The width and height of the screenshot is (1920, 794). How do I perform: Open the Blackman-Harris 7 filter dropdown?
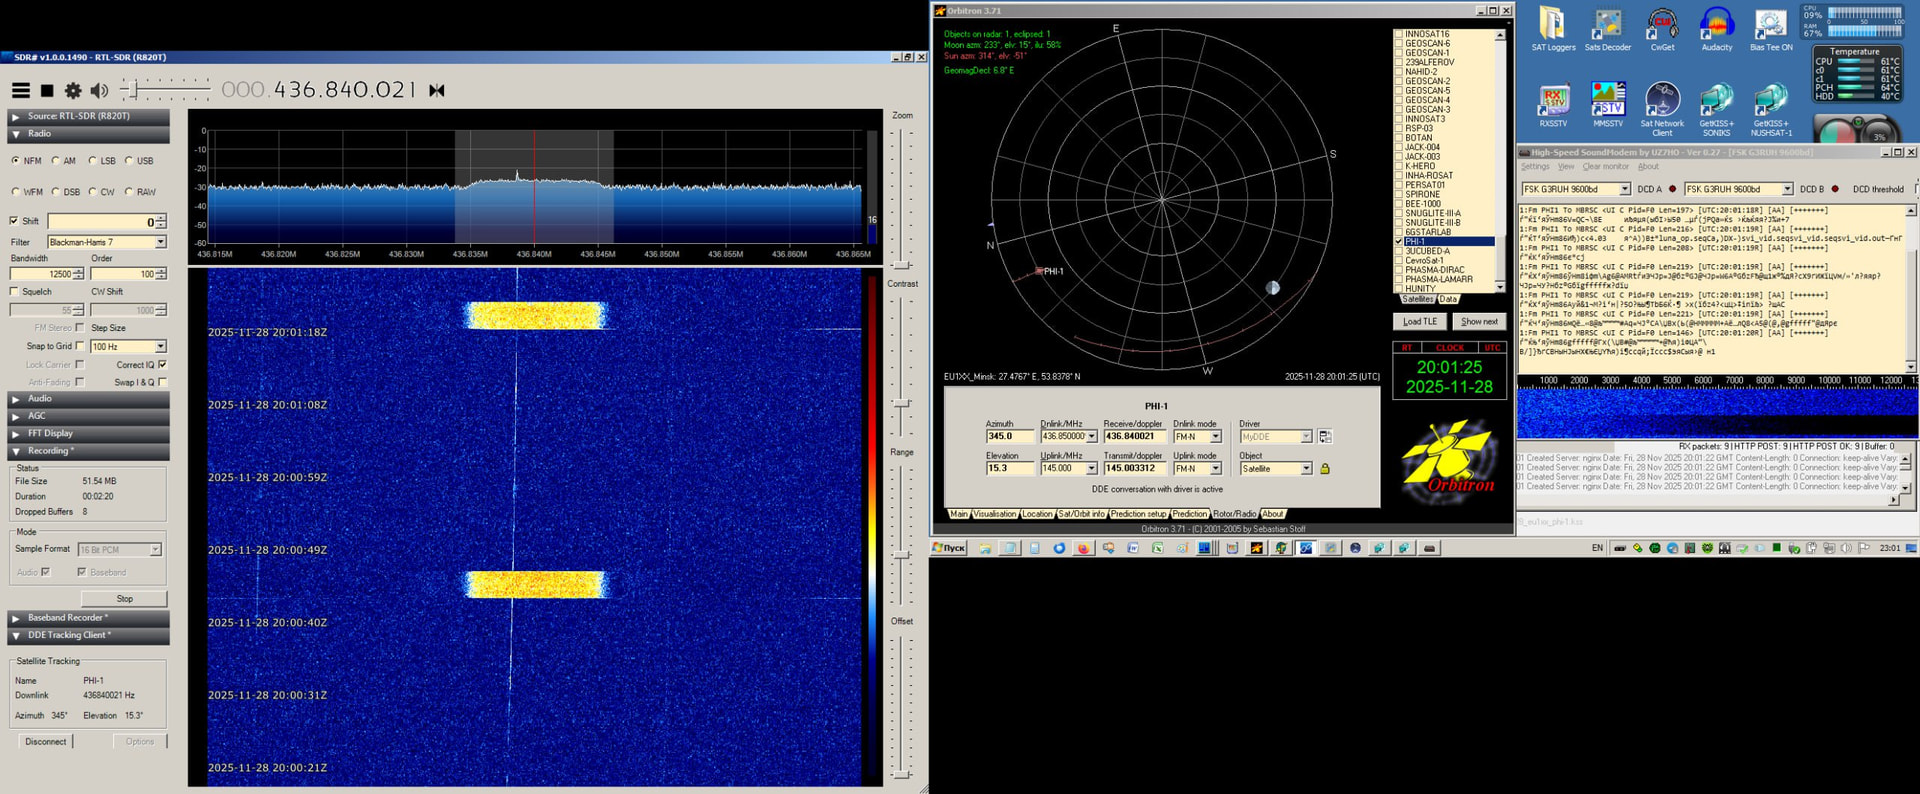(x=160, y=242)
